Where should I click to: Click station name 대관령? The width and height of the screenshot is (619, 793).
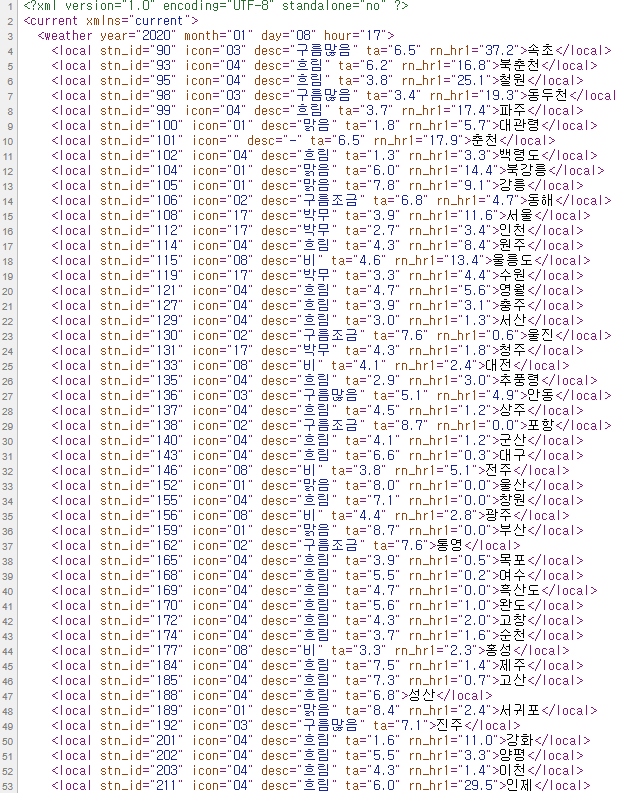click(x=520, y=125)
